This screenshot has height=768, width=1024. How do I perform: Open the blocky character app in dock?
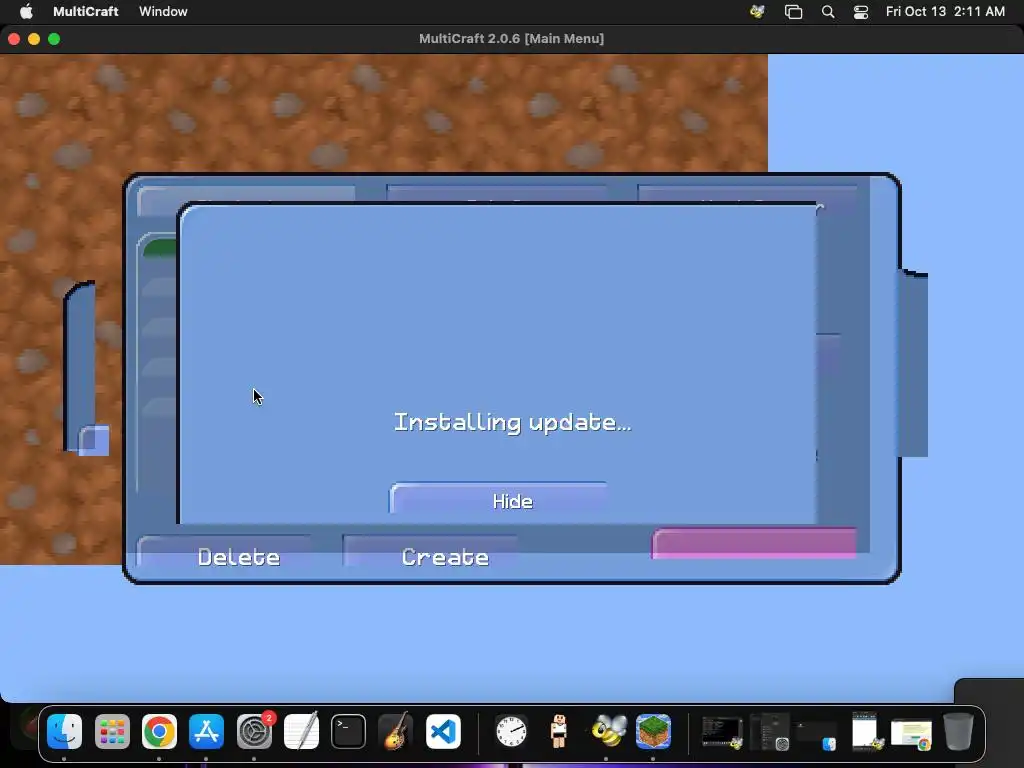coord(558,731)
